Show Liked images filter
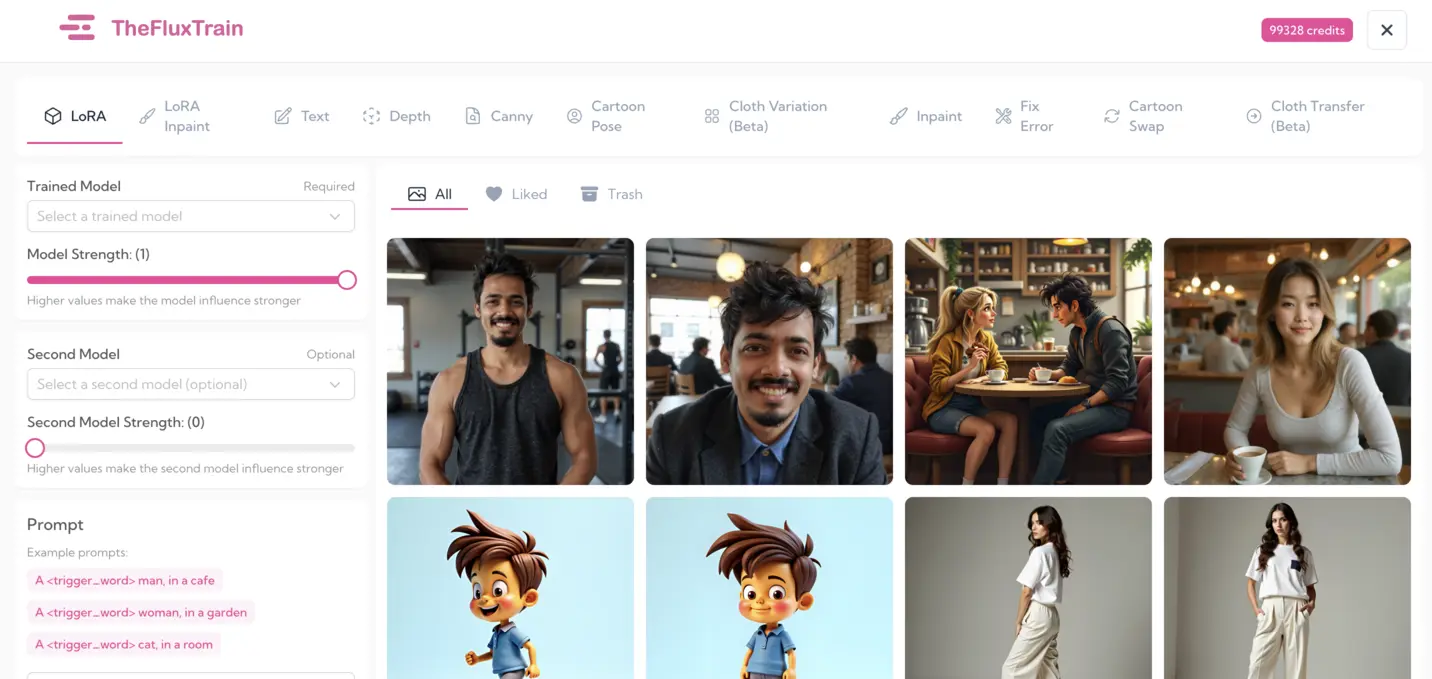The width and height of the screenshot is (1432, 679). [516, 194]
